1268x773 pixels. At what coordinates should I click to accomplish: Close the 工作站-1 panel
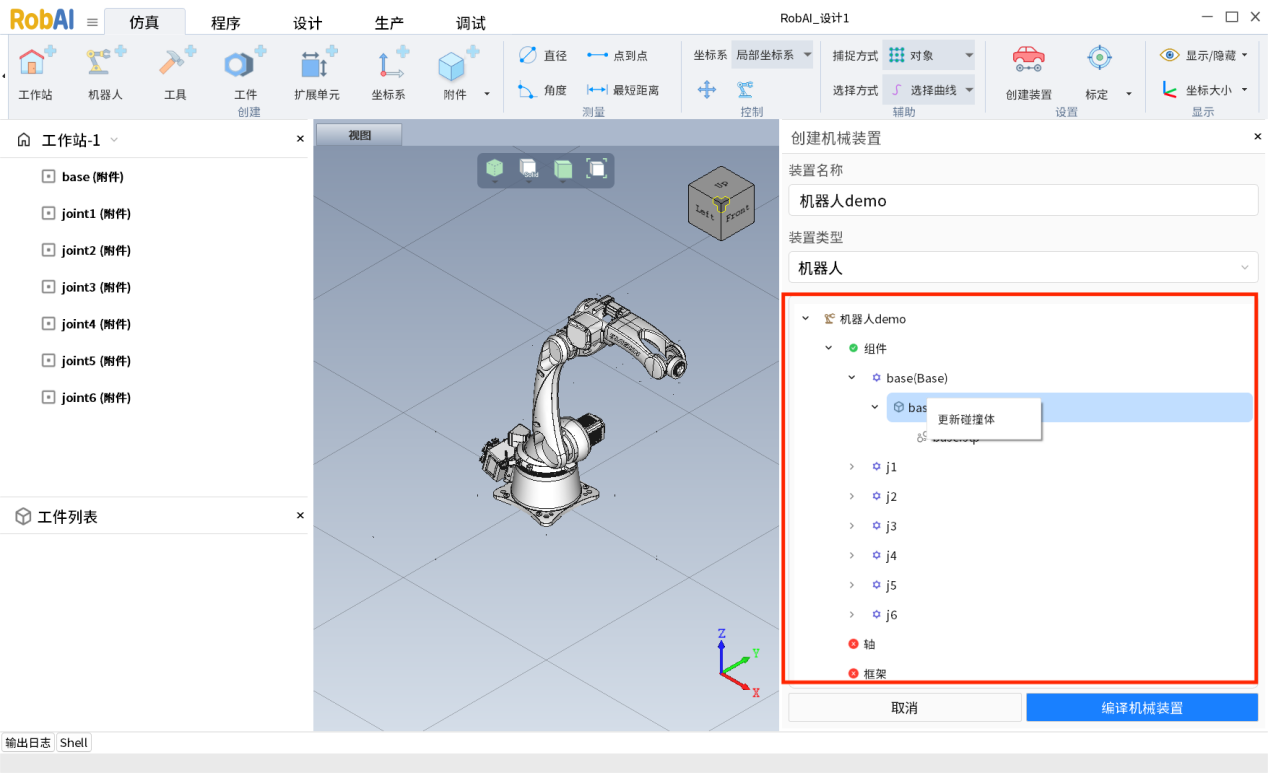point(300,139)
